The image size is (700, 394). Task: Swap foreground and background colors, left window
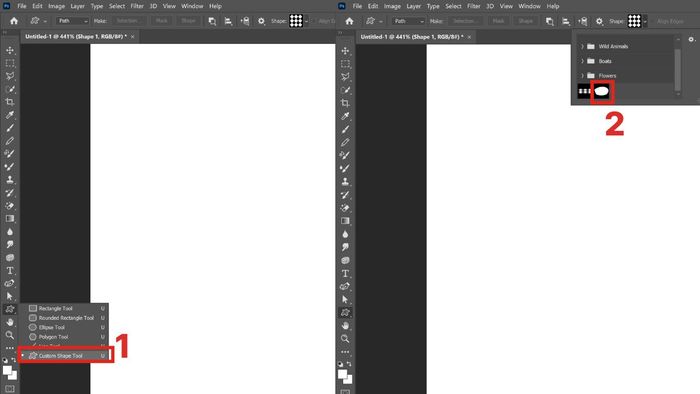[14, 360]
